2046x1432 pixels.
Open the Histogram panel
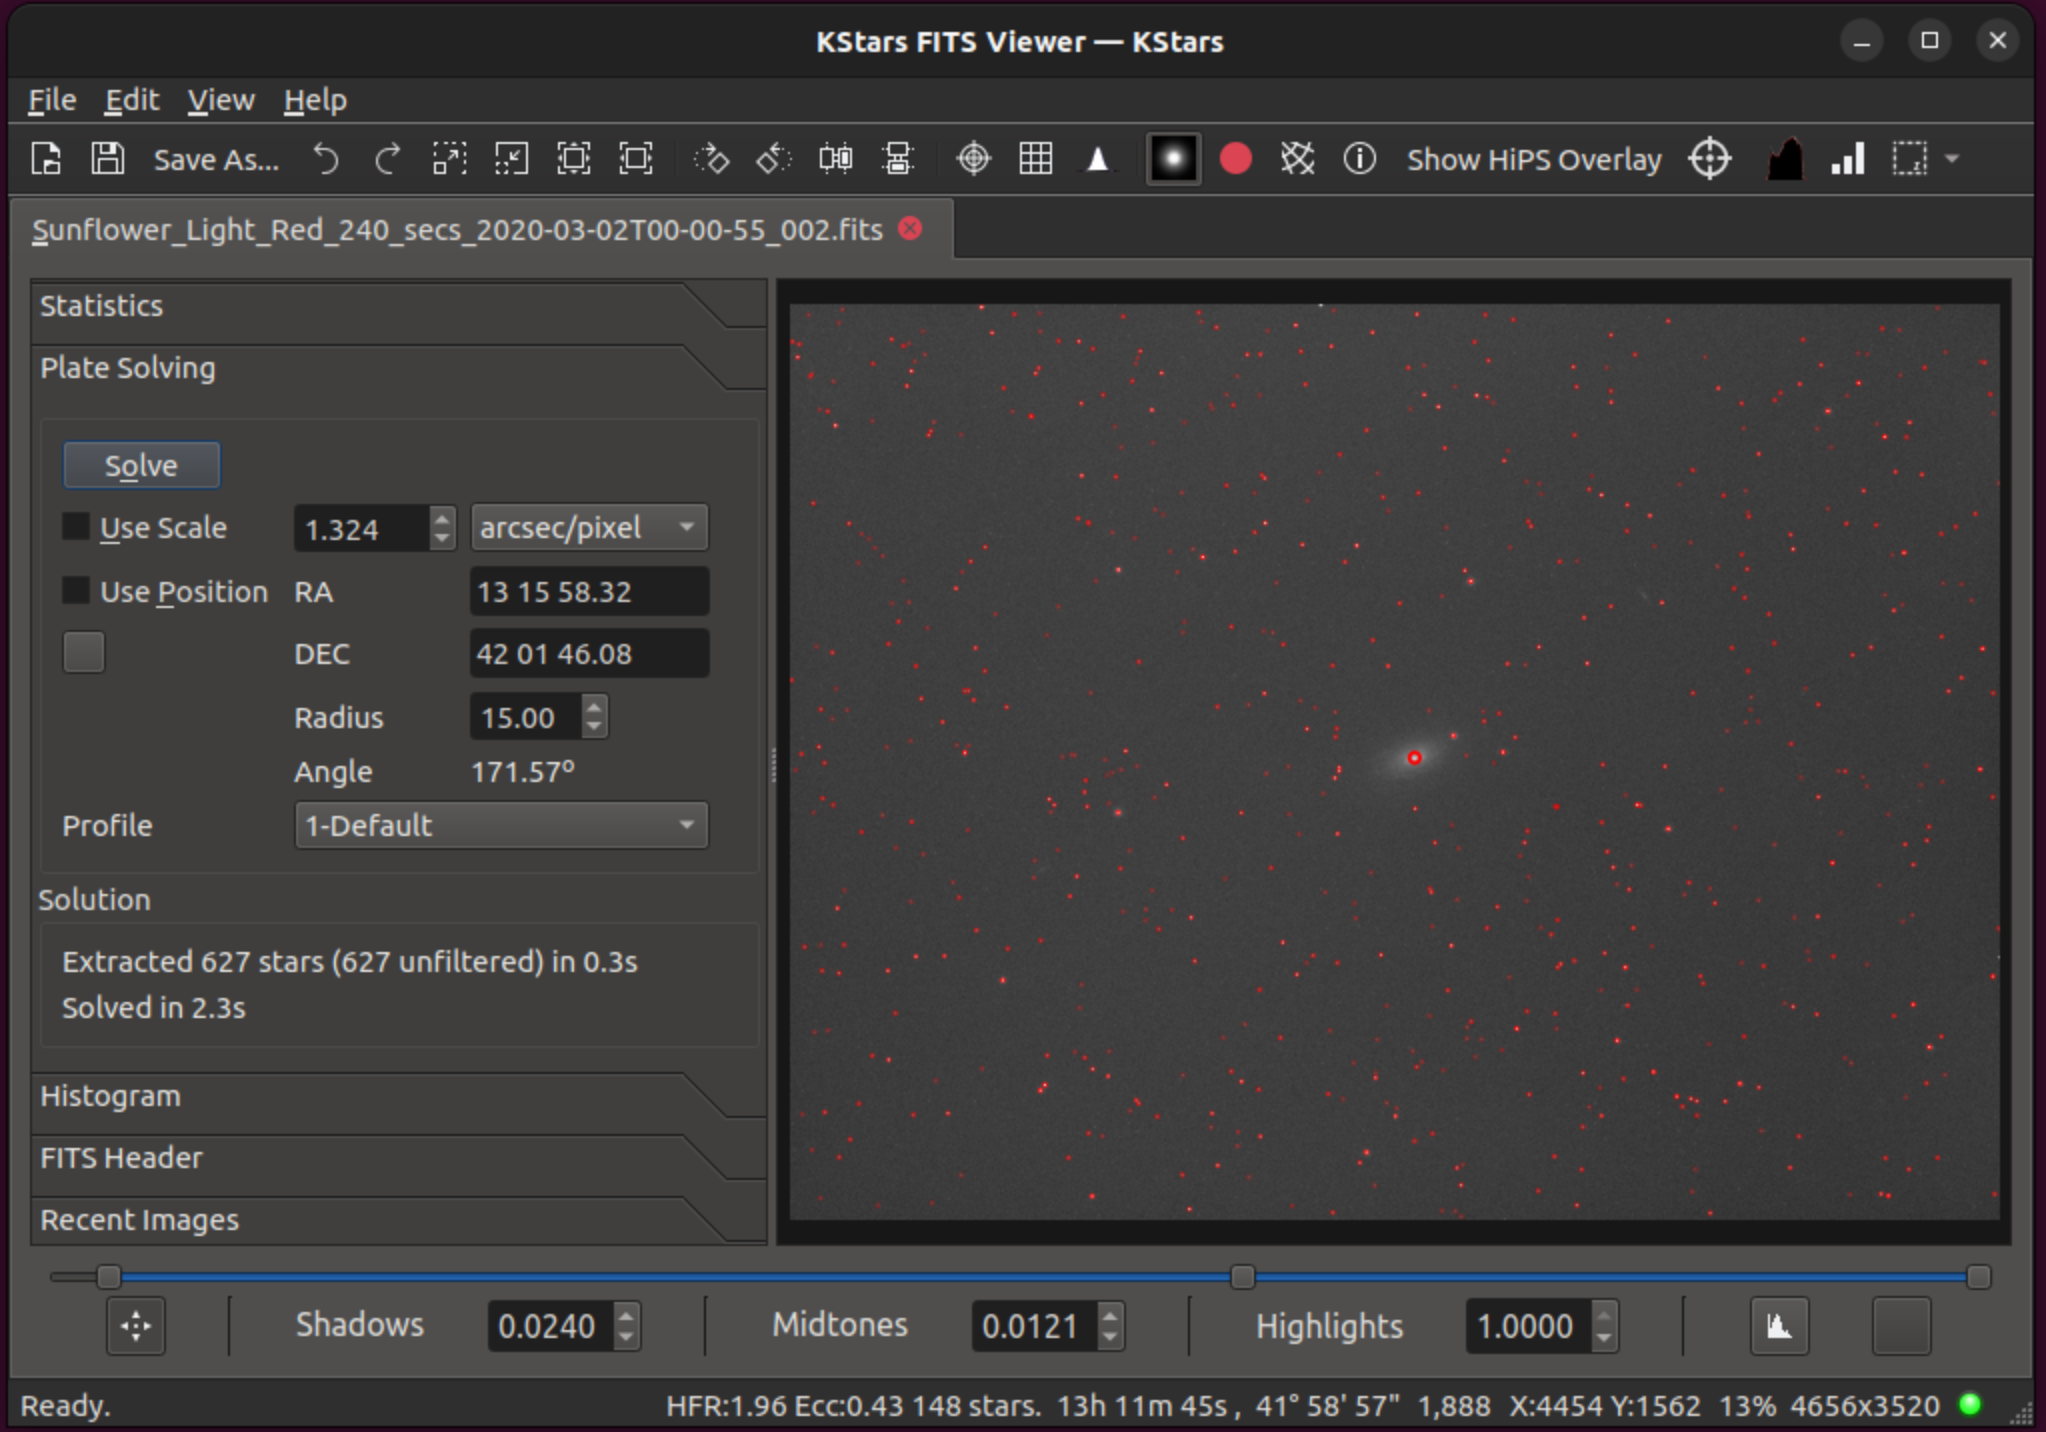[x=110, y=1095]
